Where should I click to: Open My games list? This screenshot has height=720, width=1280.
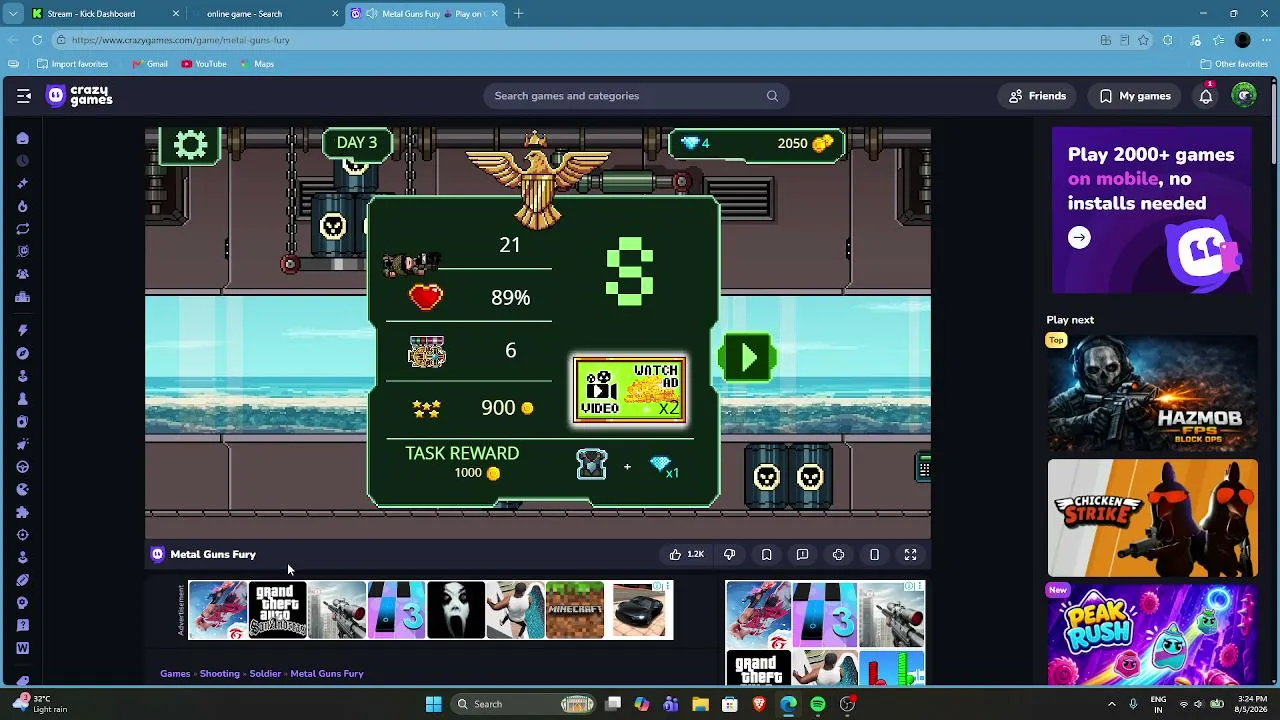[1135, 96]
